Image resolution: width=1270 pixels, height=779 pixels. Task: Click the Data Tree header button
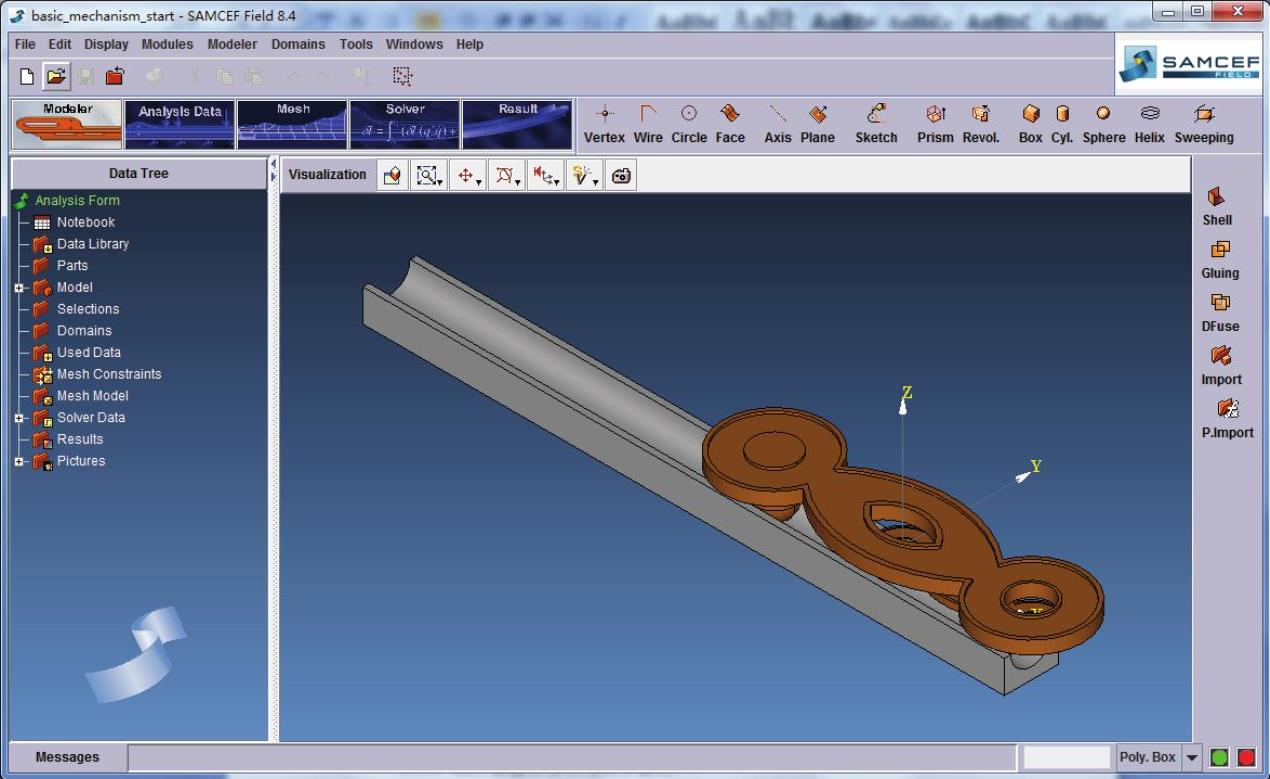tap(139, 174)
